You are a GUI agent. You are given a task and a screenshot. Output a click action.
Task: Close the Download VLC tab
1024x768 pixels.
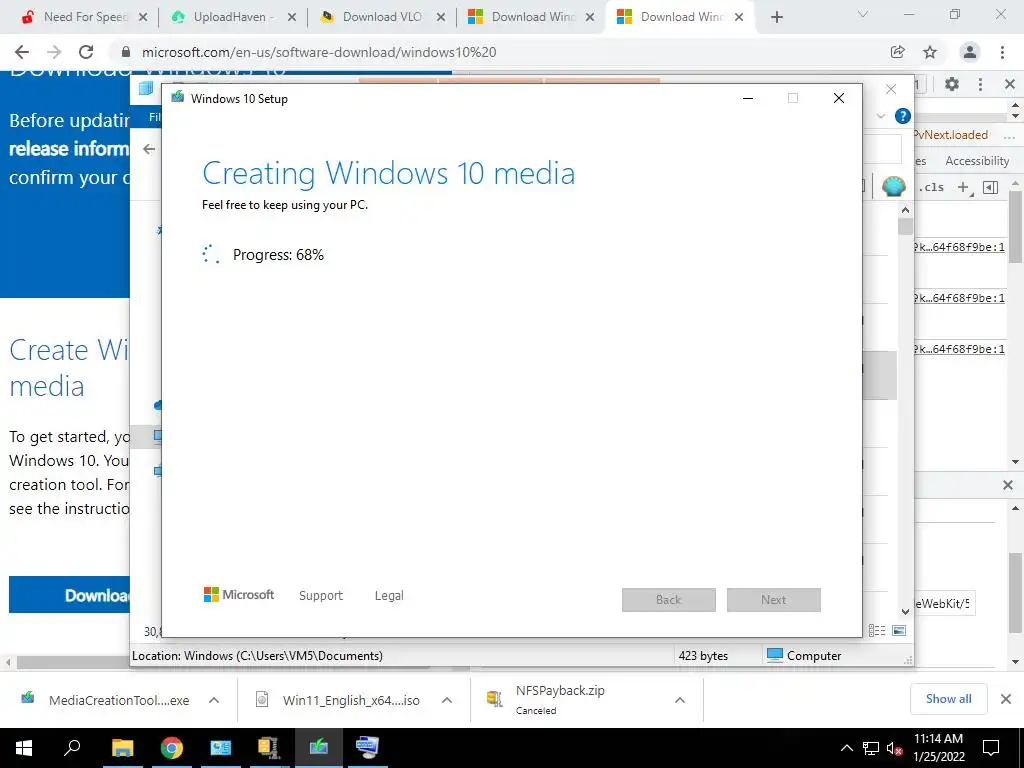pyautogui.click(x=441, y=17)
